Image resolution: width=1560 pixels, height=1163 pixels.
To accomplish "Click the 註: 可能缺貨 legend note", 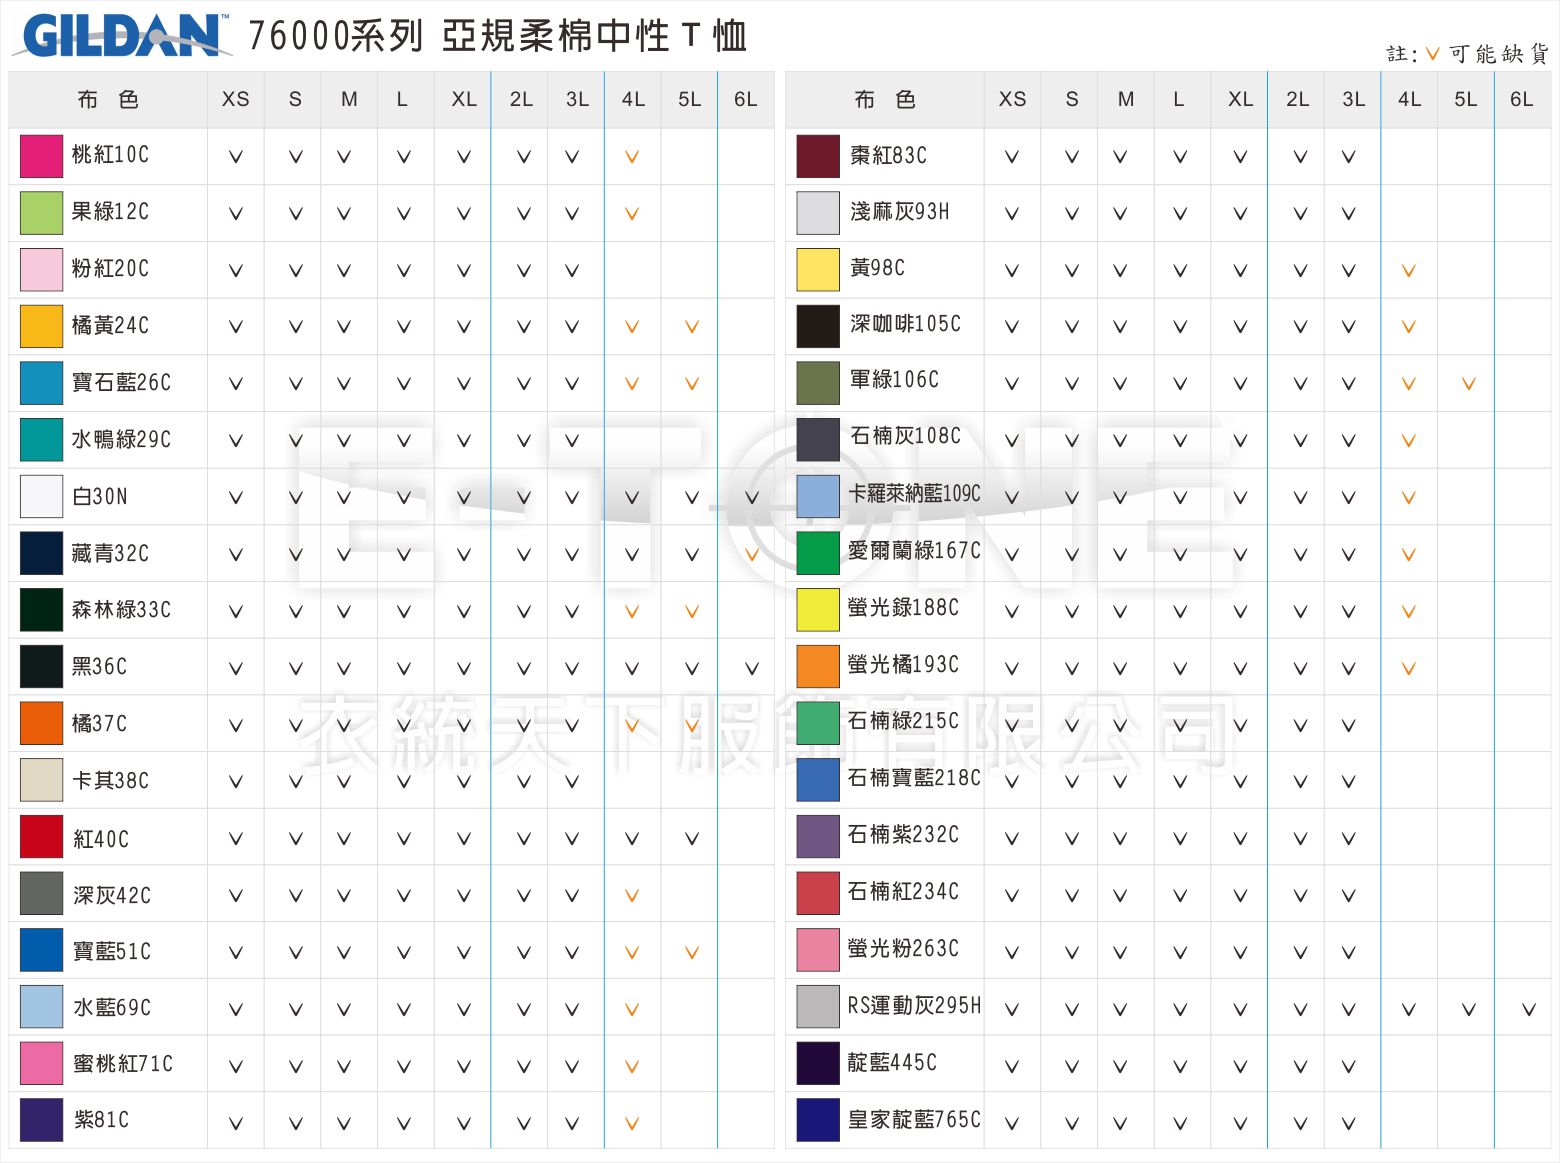I will click(1467, 54).
